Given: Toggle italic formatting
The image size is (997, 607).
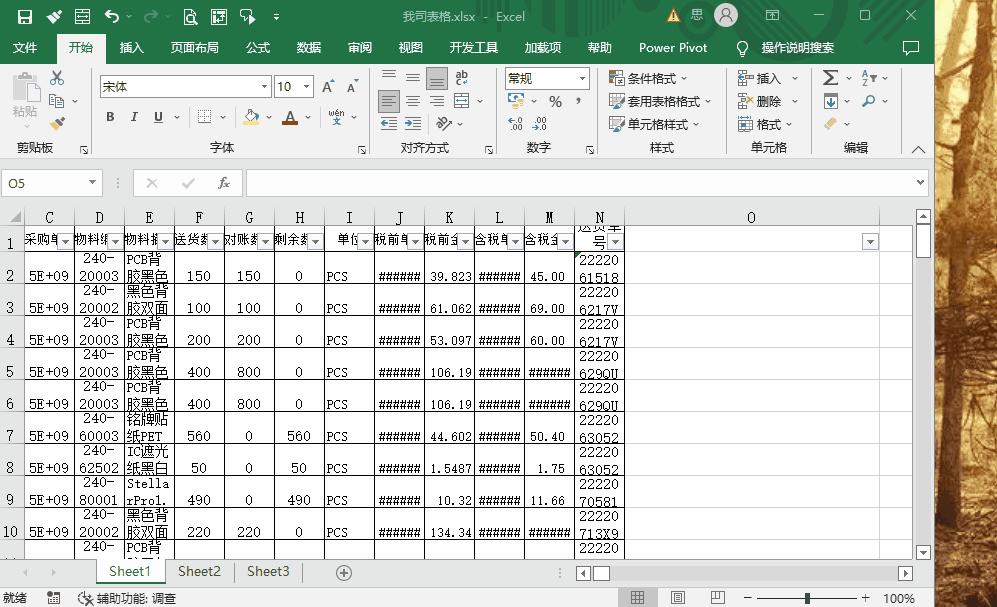Looking at the screenshot, I should [x=133, y=117].
